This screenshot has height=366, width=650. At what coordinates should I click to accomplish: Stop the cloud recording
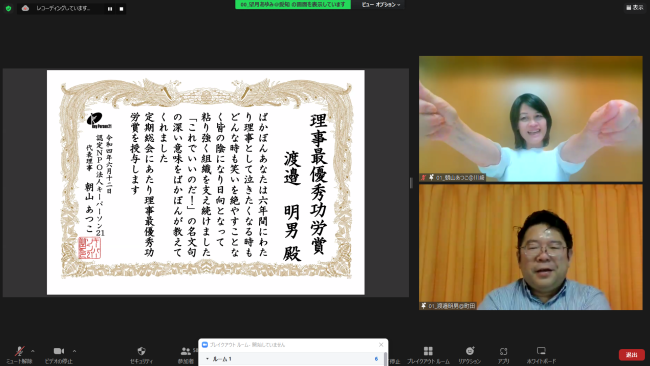point(121,9)
